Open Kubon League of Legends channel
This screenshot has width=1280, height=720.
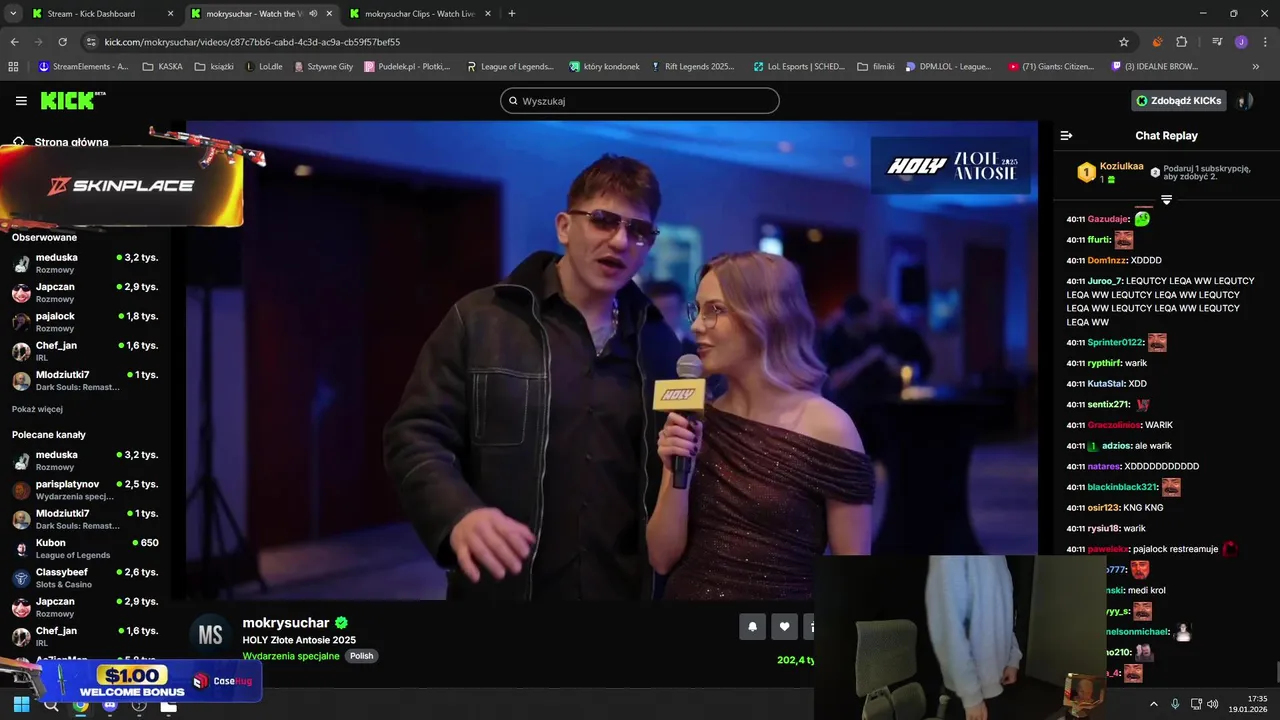pos(85,548)
